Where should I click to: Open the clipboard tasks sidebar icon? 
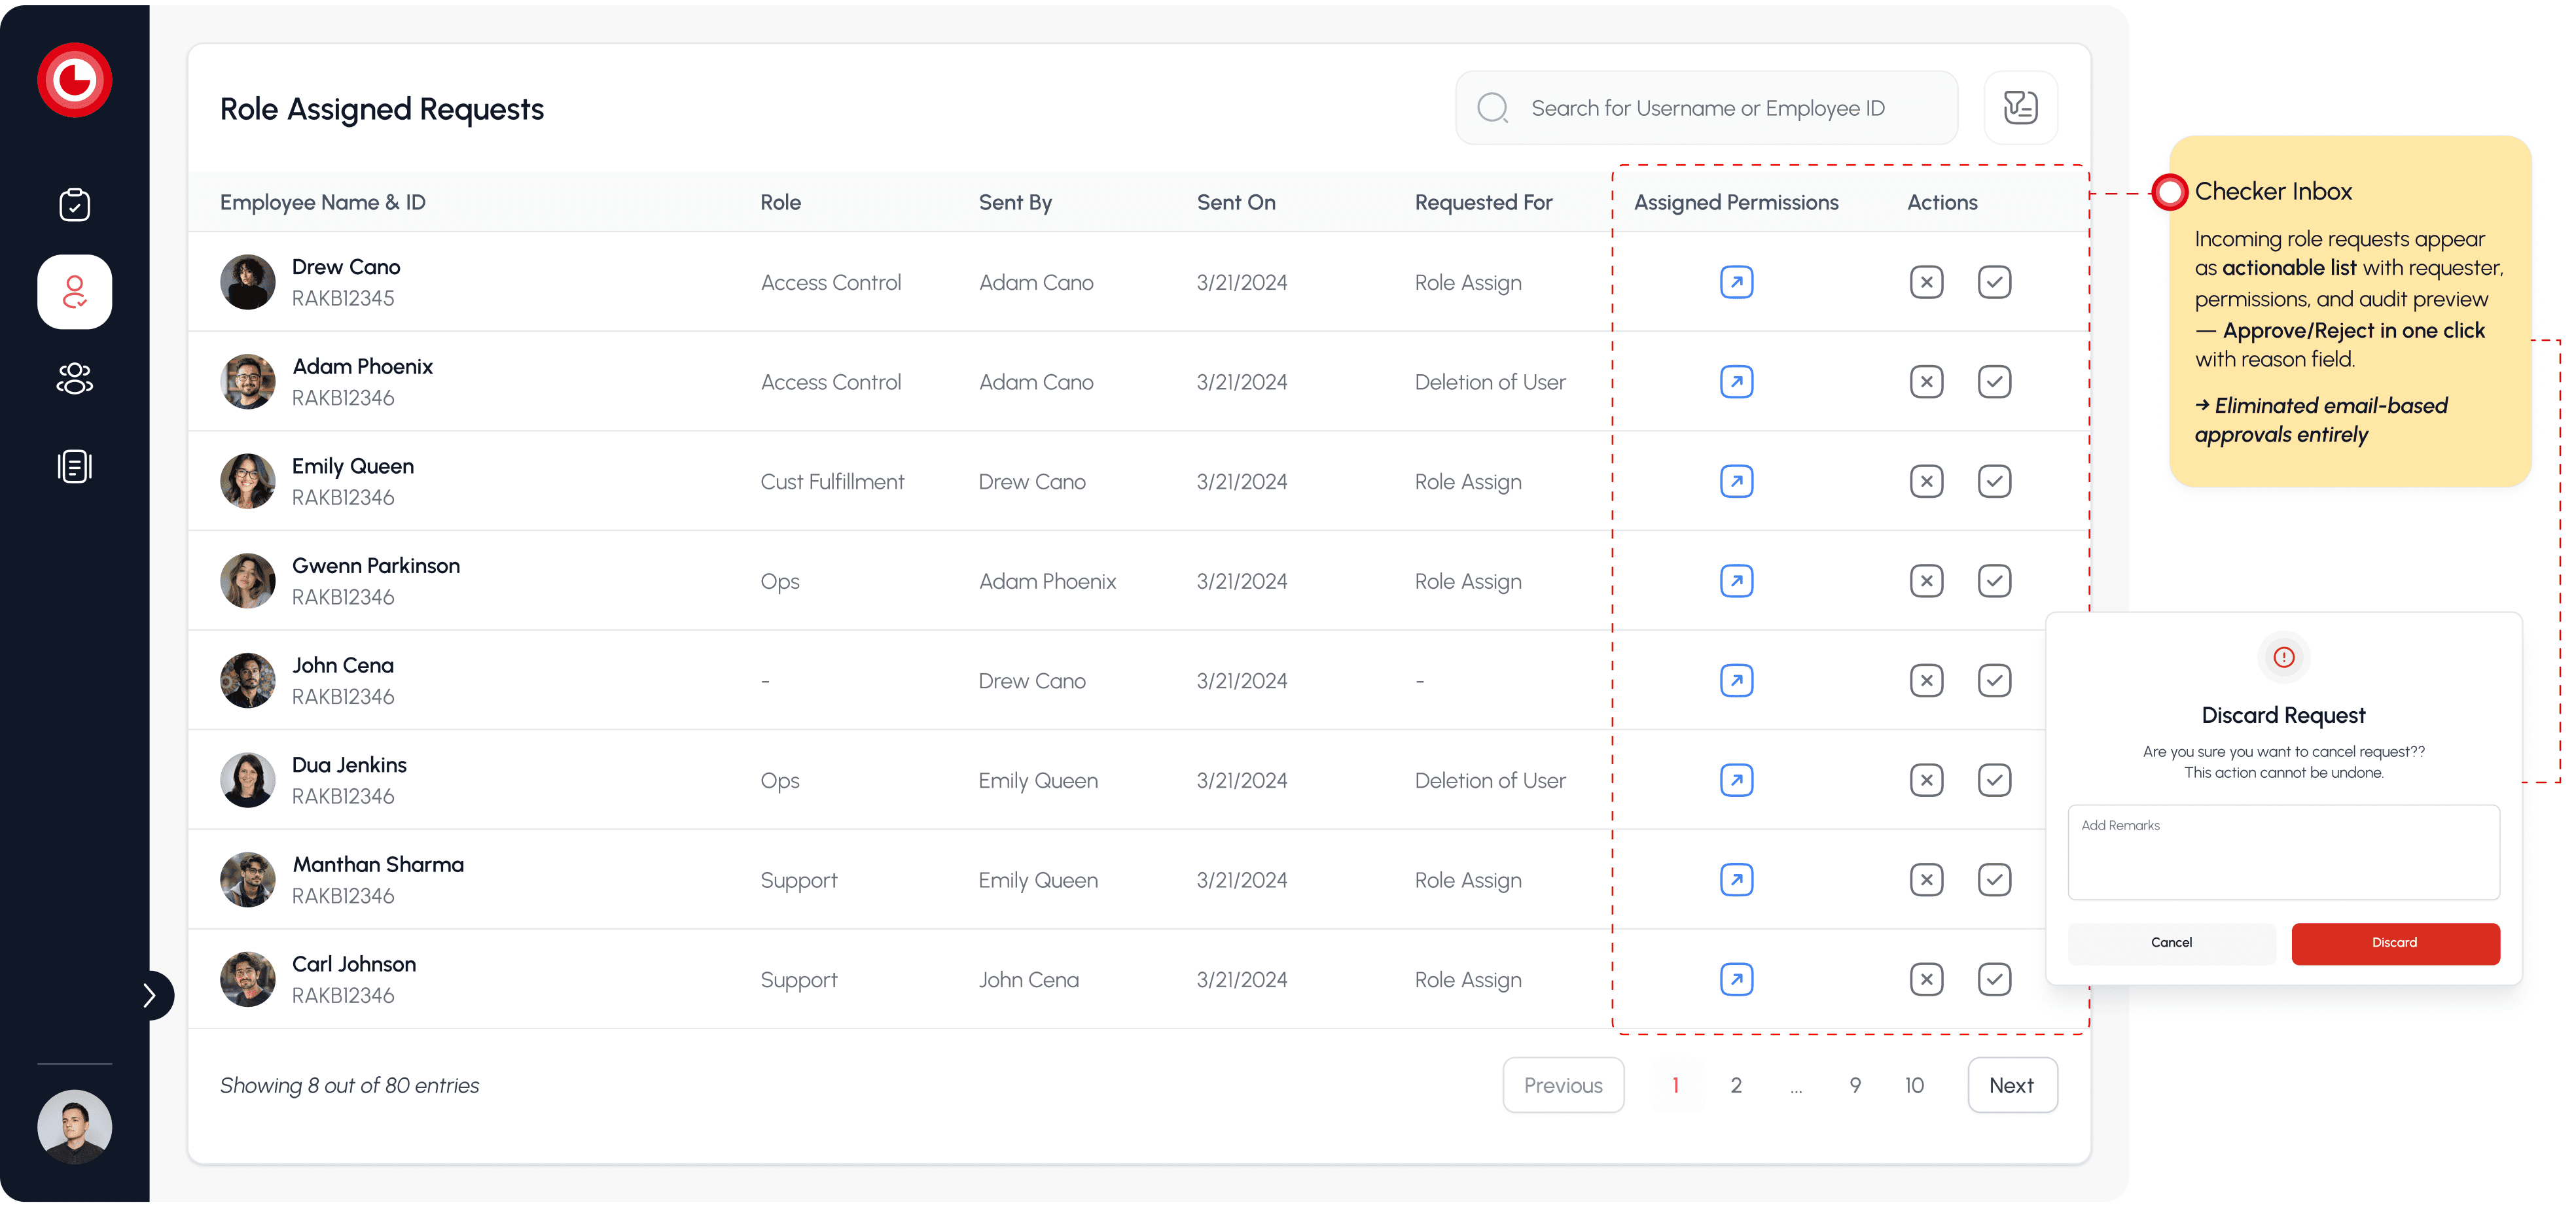pos(74,205)
